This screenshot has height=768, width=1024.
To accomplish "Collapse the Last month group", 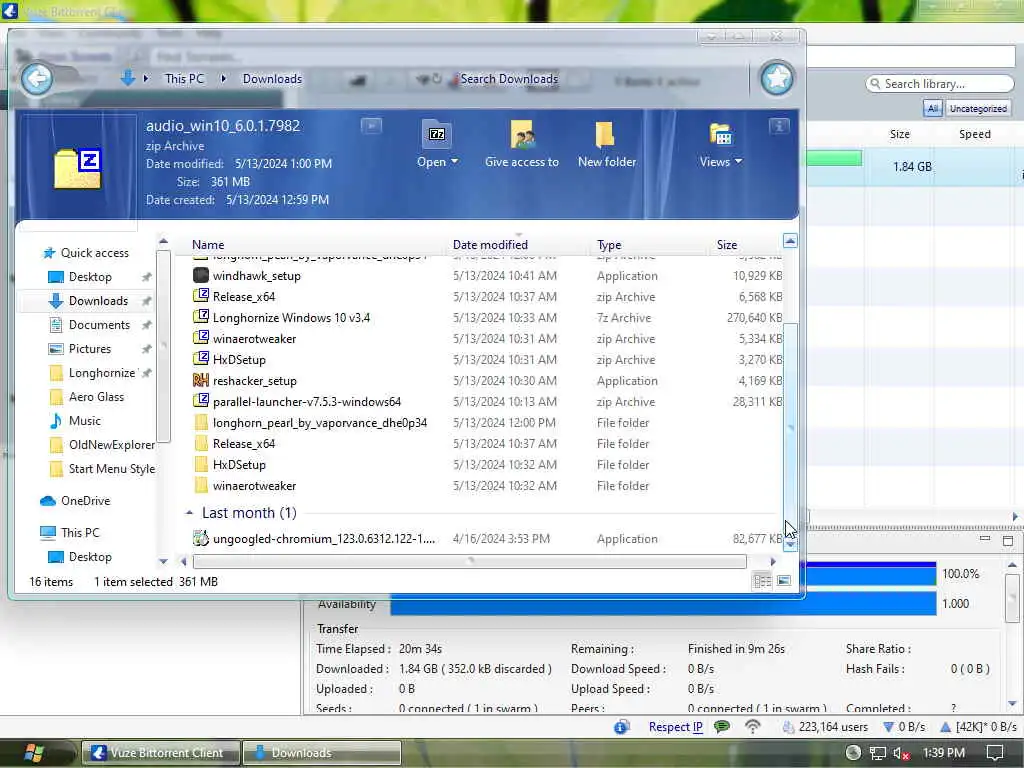I will pyautogui.click(x=189, y=513).
